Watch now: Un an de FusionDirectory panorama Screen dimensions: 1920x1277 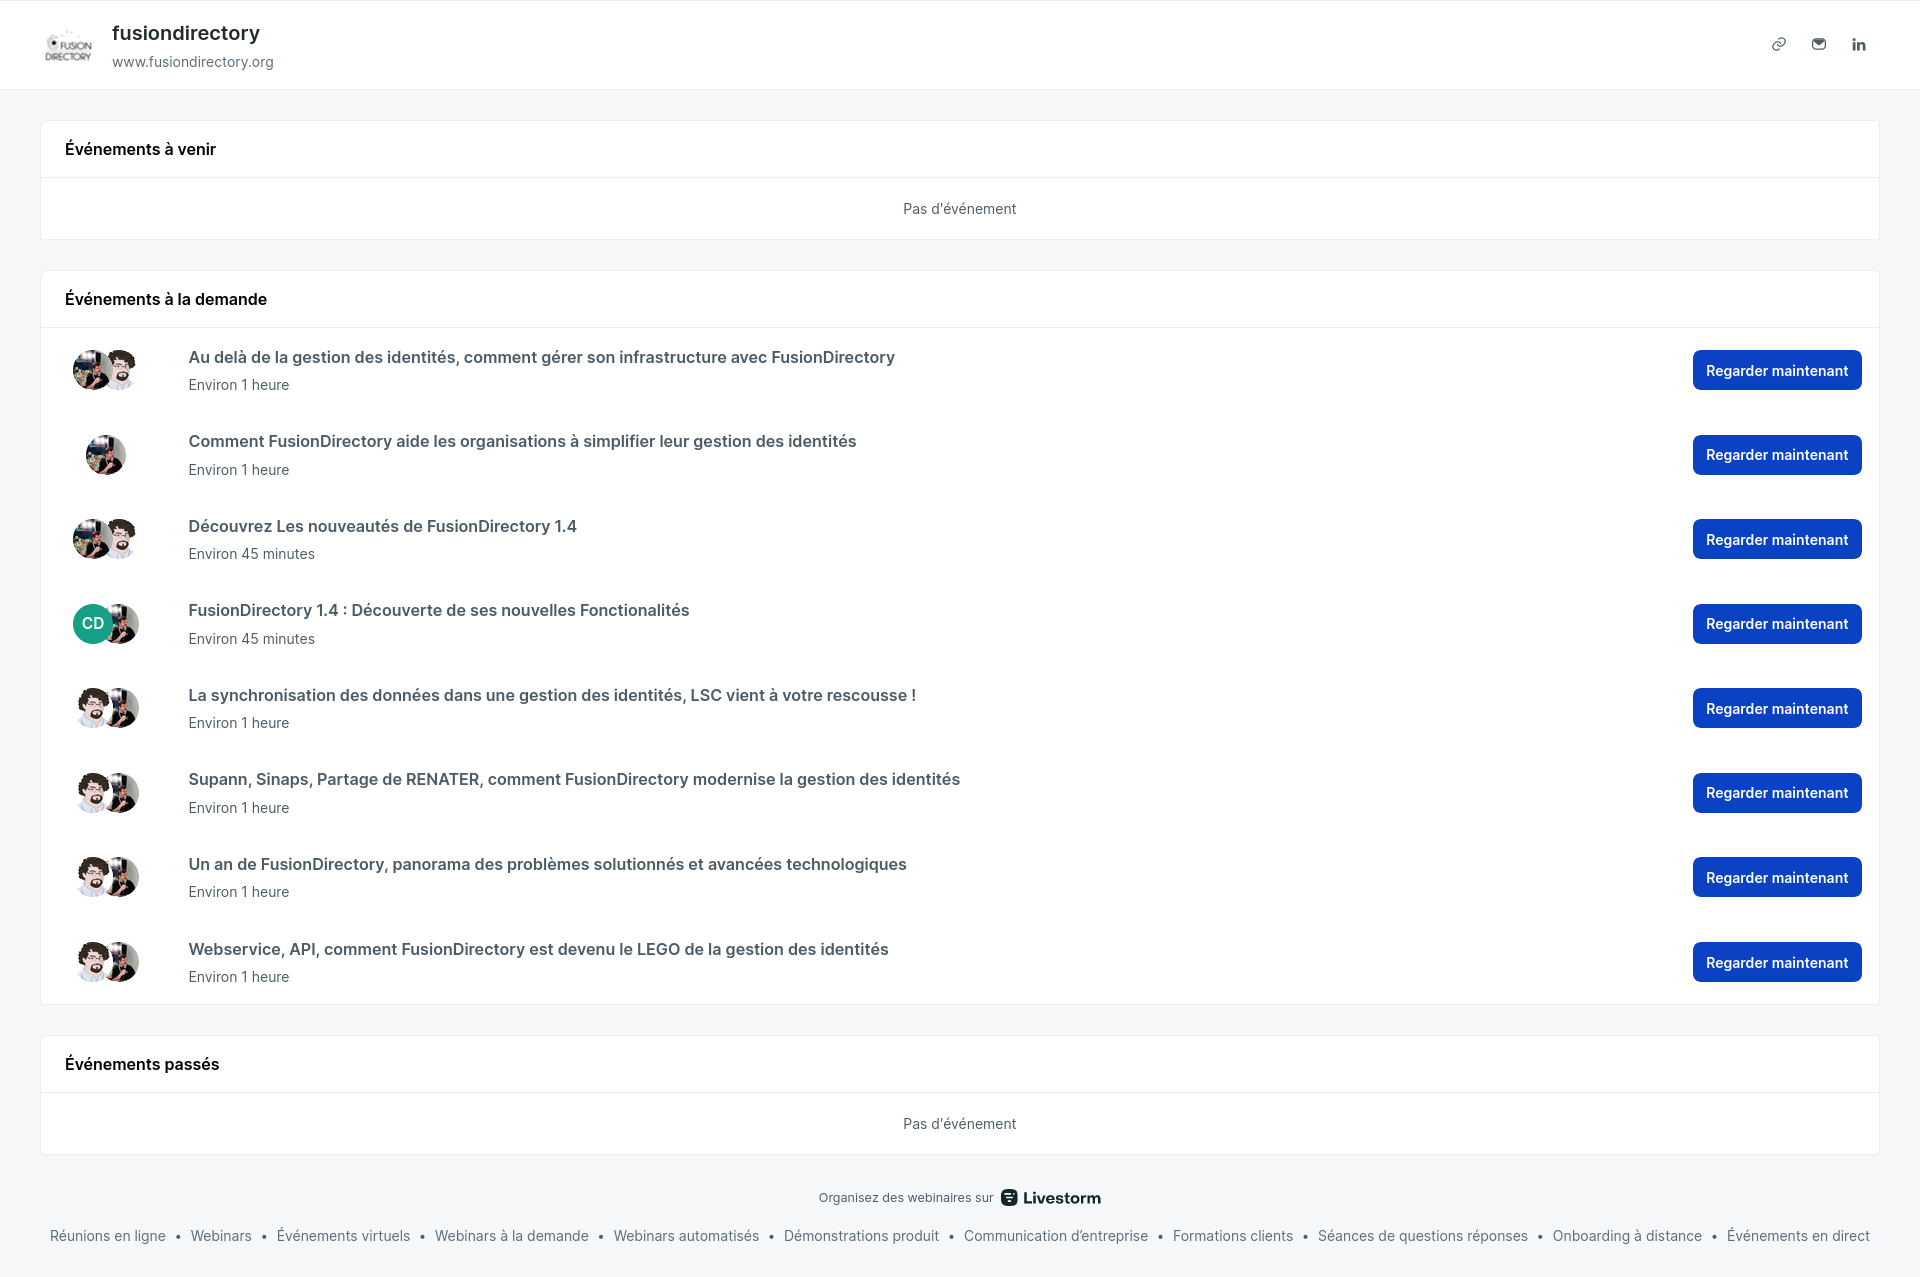tap(1777, 877)
